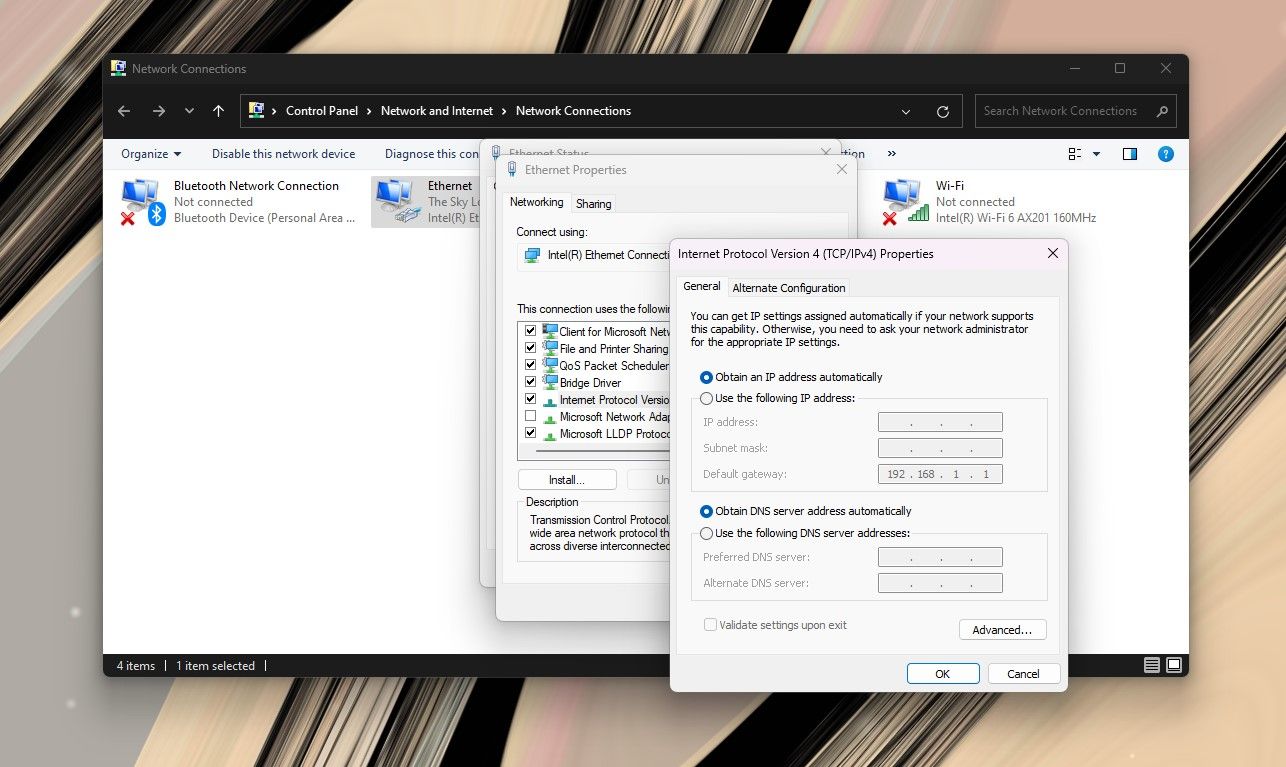1286x767 pixels.
Task: Open the address bar dropdown arrow
Action: point(905,111)
